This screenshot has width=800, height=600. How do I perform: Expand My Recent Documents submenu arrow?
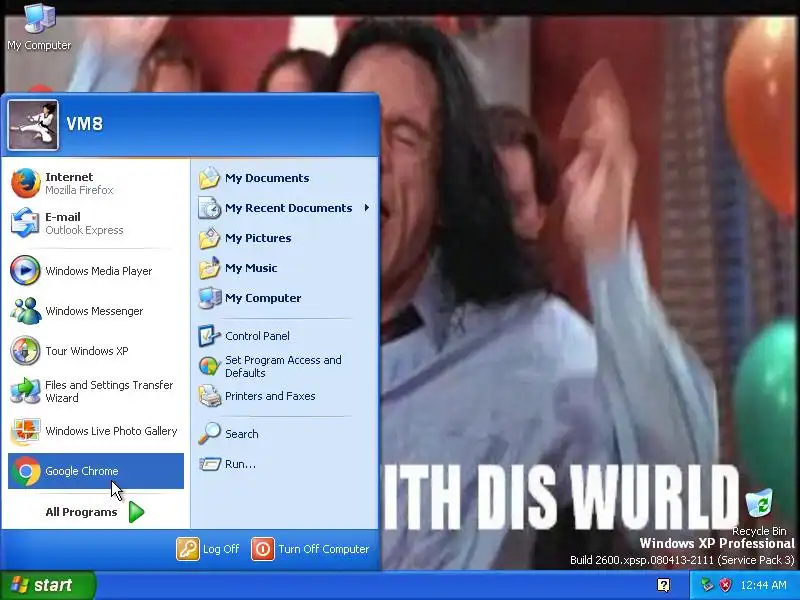366,208
